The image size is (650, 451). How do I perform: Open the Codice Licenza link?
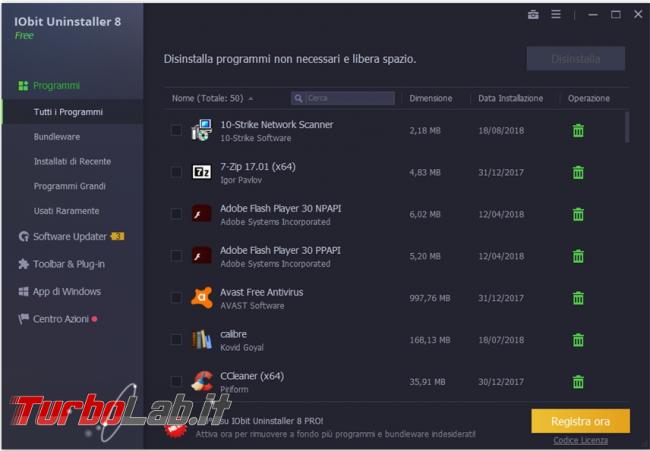[x=580, y=440]
